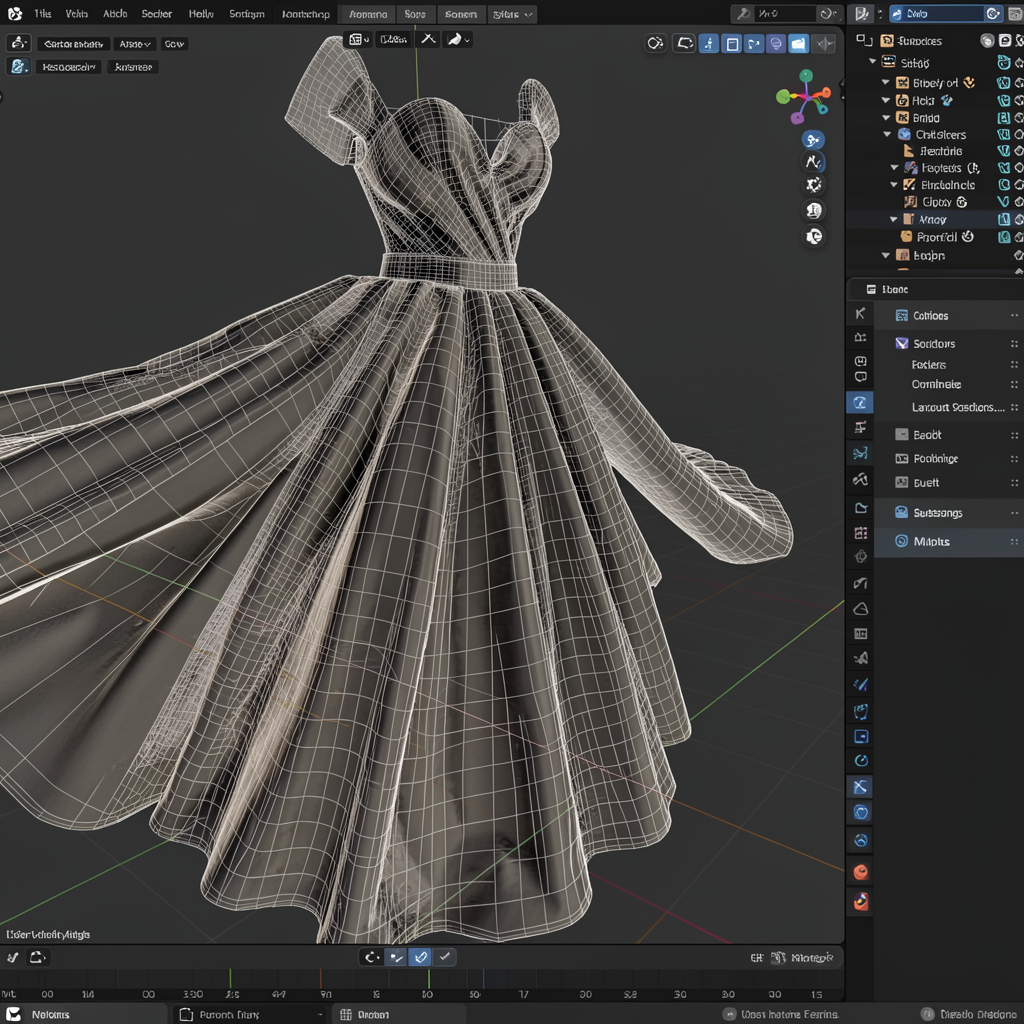Click the navigation gizmo axis widget
The height and width of the screenshot is (1024, 1024).
tap(805, 97)
